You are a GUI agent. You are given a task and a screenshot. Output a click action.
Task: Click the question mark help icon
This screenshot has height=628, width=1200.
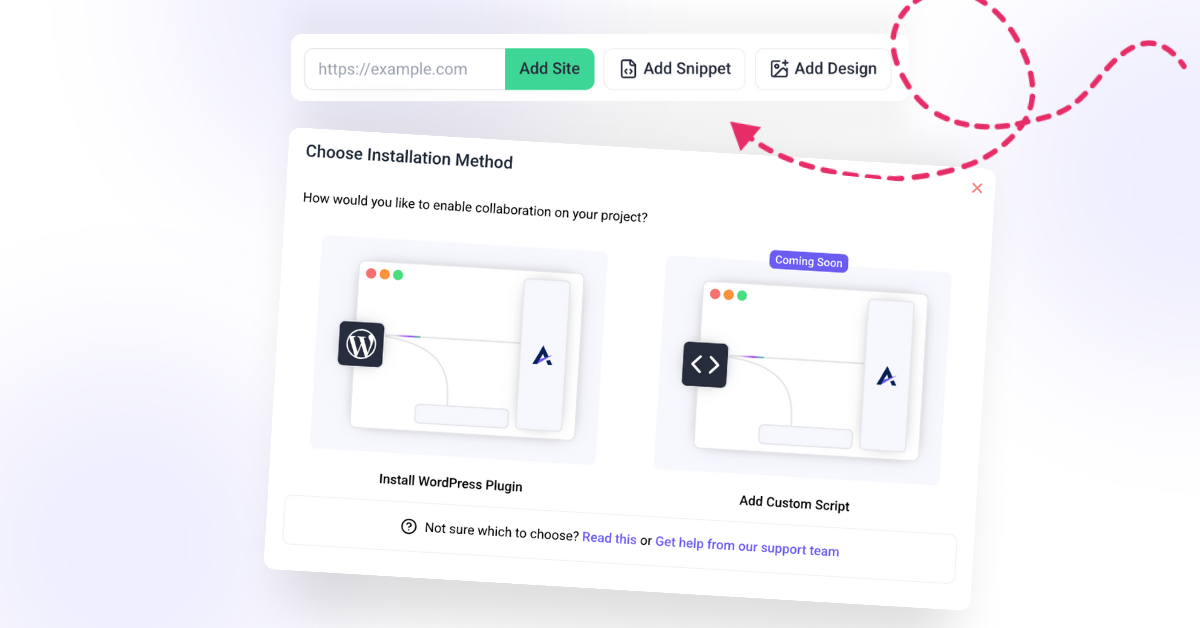(408, 526)
